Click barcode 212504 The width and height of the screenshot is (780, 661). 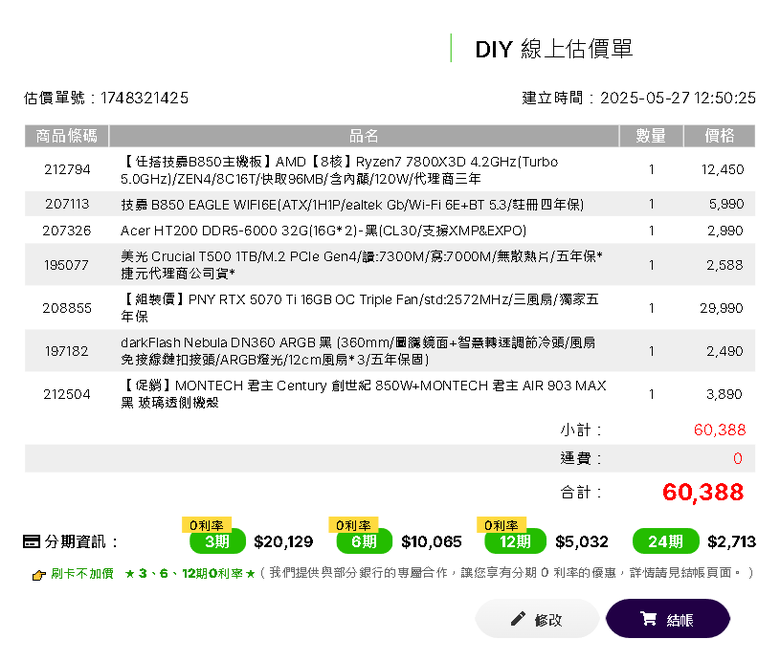[x=67, y=394]
